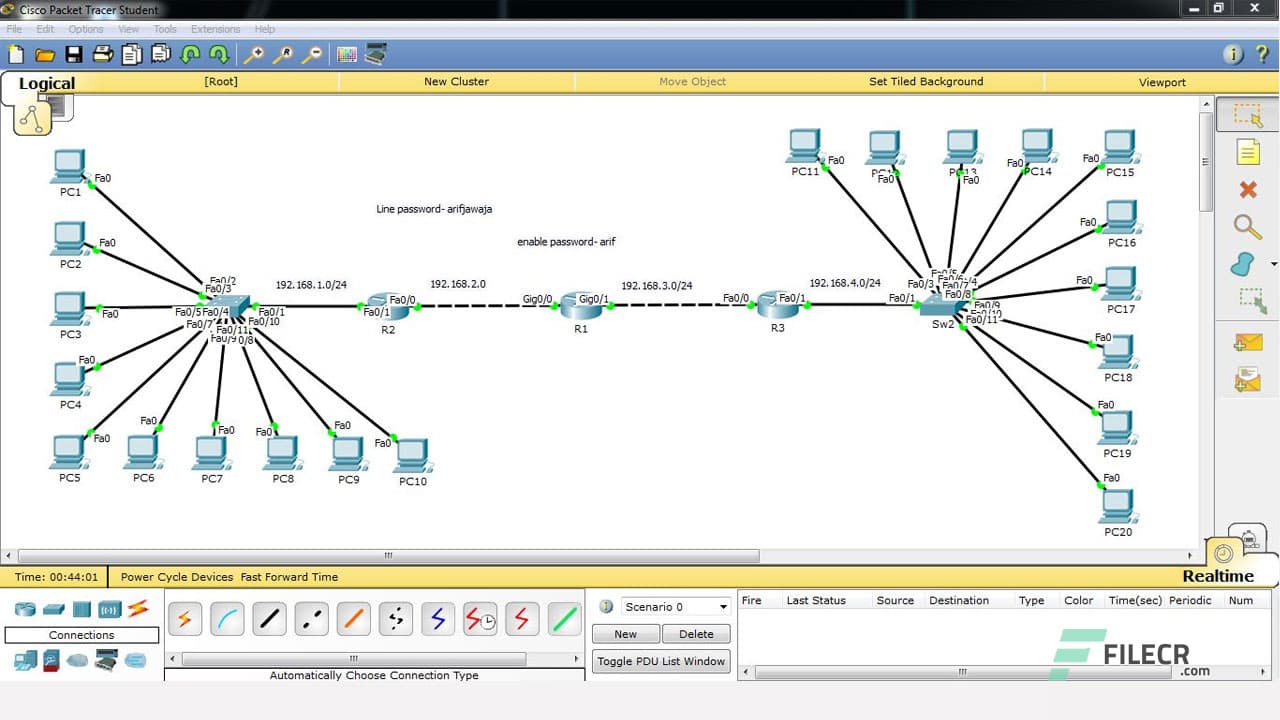Click the Undo toolbar icon
This screenshot has height=720, width=1280.
pos(191,54)
